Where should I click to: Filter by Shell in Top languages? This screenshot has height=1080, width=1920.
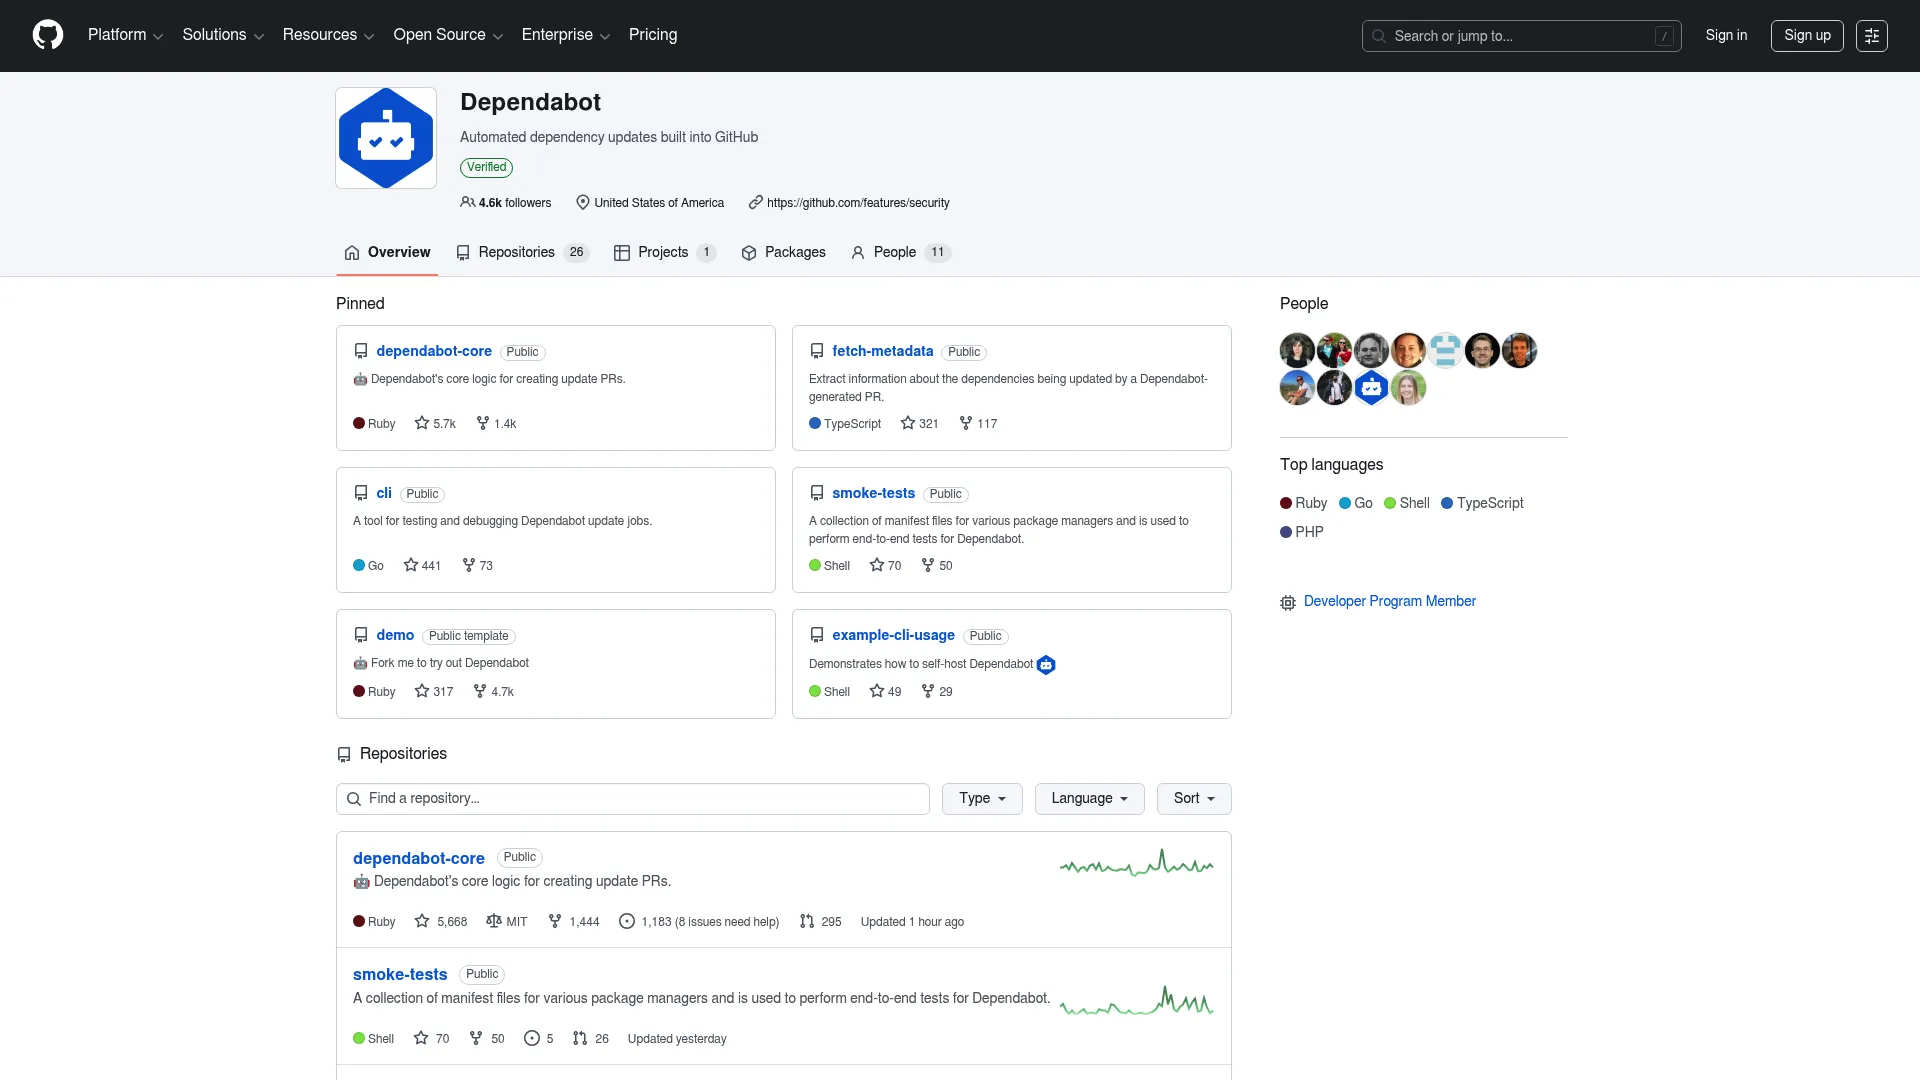1407,503
